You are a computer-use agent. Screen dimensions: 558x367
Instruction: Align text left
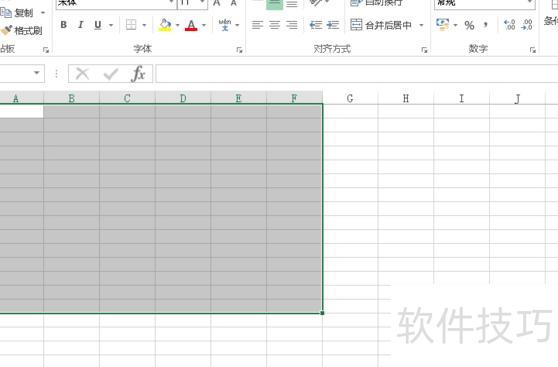pyautogui.click(x=257, y=25)
